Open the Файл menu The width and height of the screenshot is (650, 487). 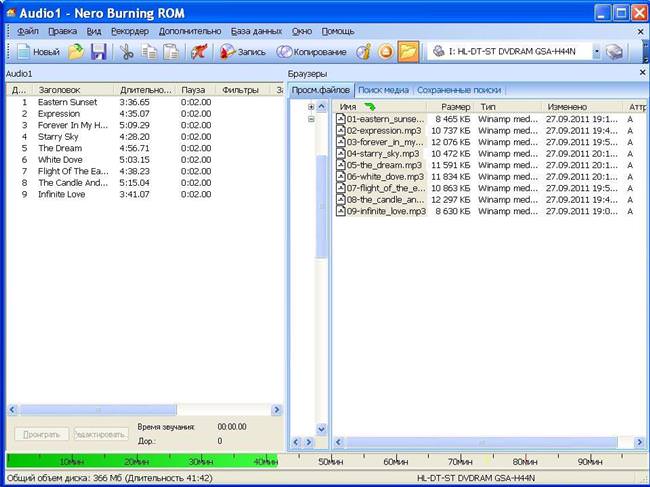coord(27,31)
